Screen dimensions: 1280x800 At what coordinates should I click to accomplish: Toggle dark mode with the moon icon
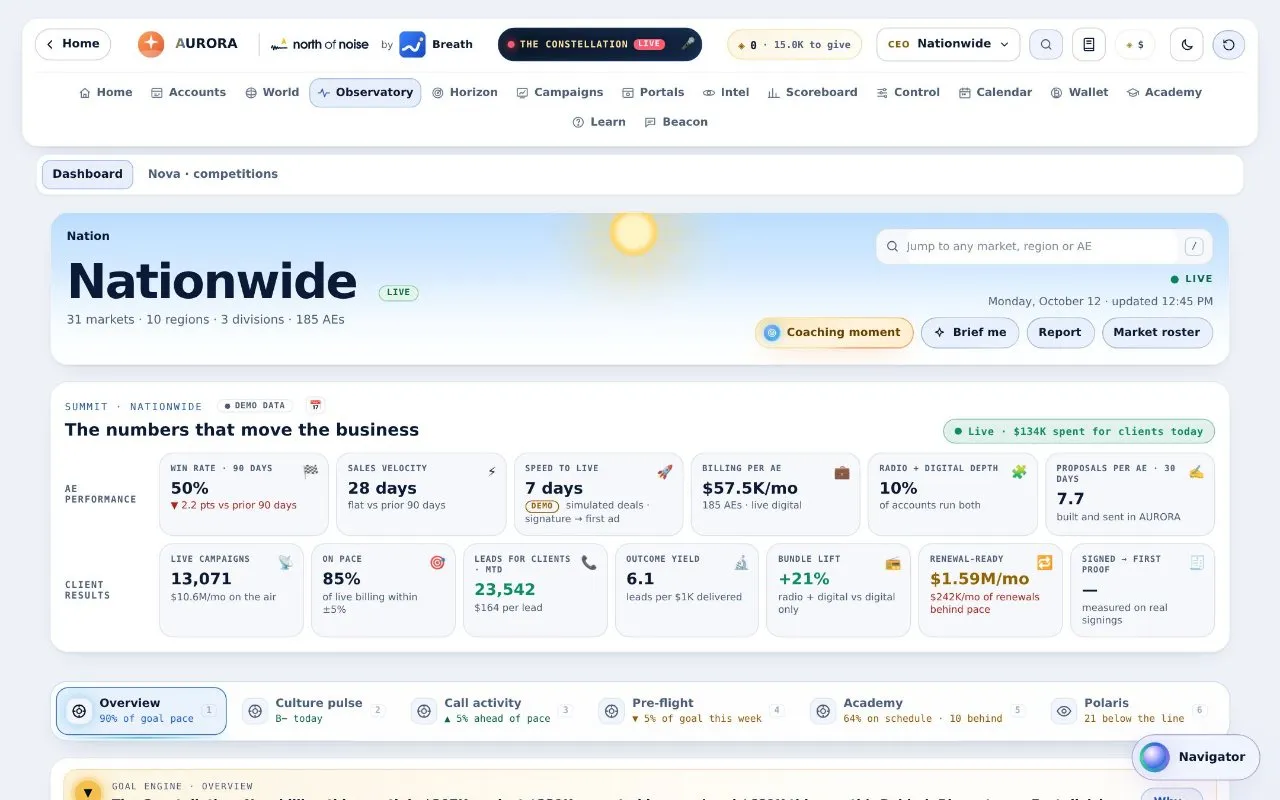(x=1187, y=44)
